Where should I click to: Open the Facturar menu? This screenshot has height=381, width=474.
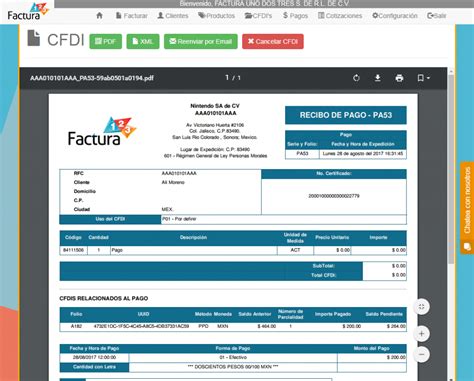pyautogui.click(x=132, y=16)
